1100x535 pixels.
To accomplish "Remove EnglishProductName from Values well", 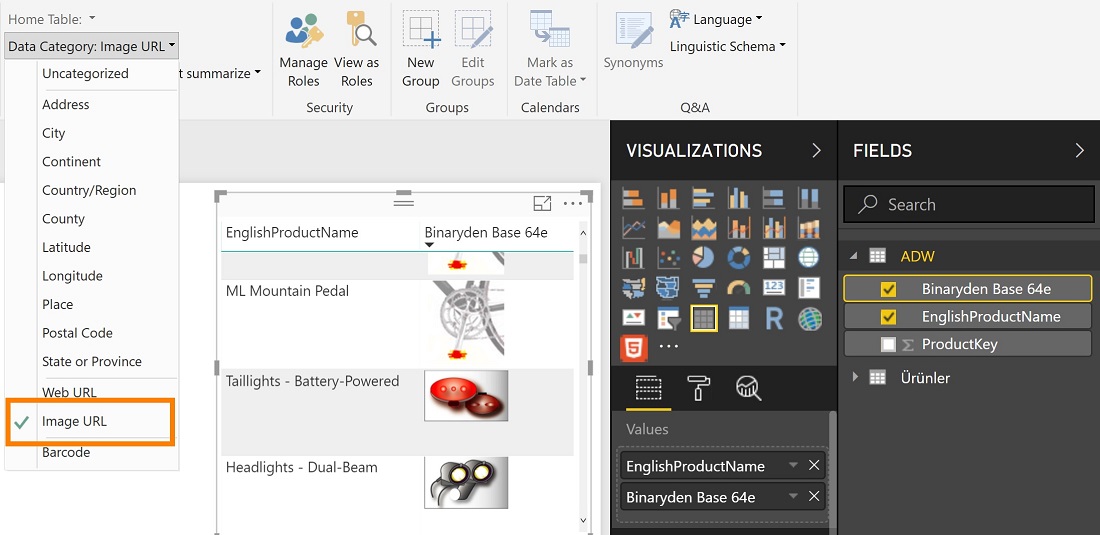I will pos(814,466).
